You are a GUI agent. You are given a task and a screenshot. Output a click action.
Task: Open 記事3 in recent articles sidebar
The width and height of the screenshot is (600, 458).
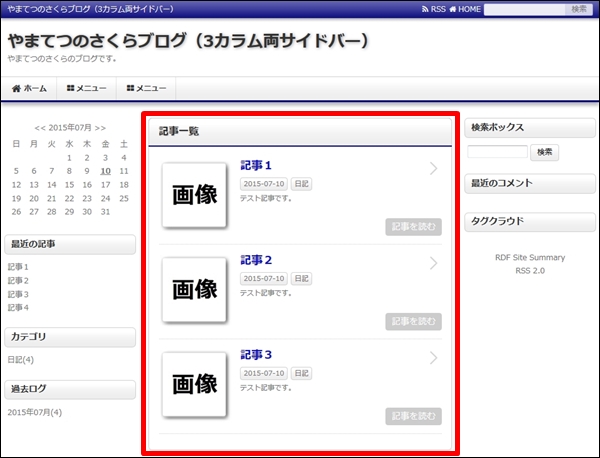(x=18, y=294)
